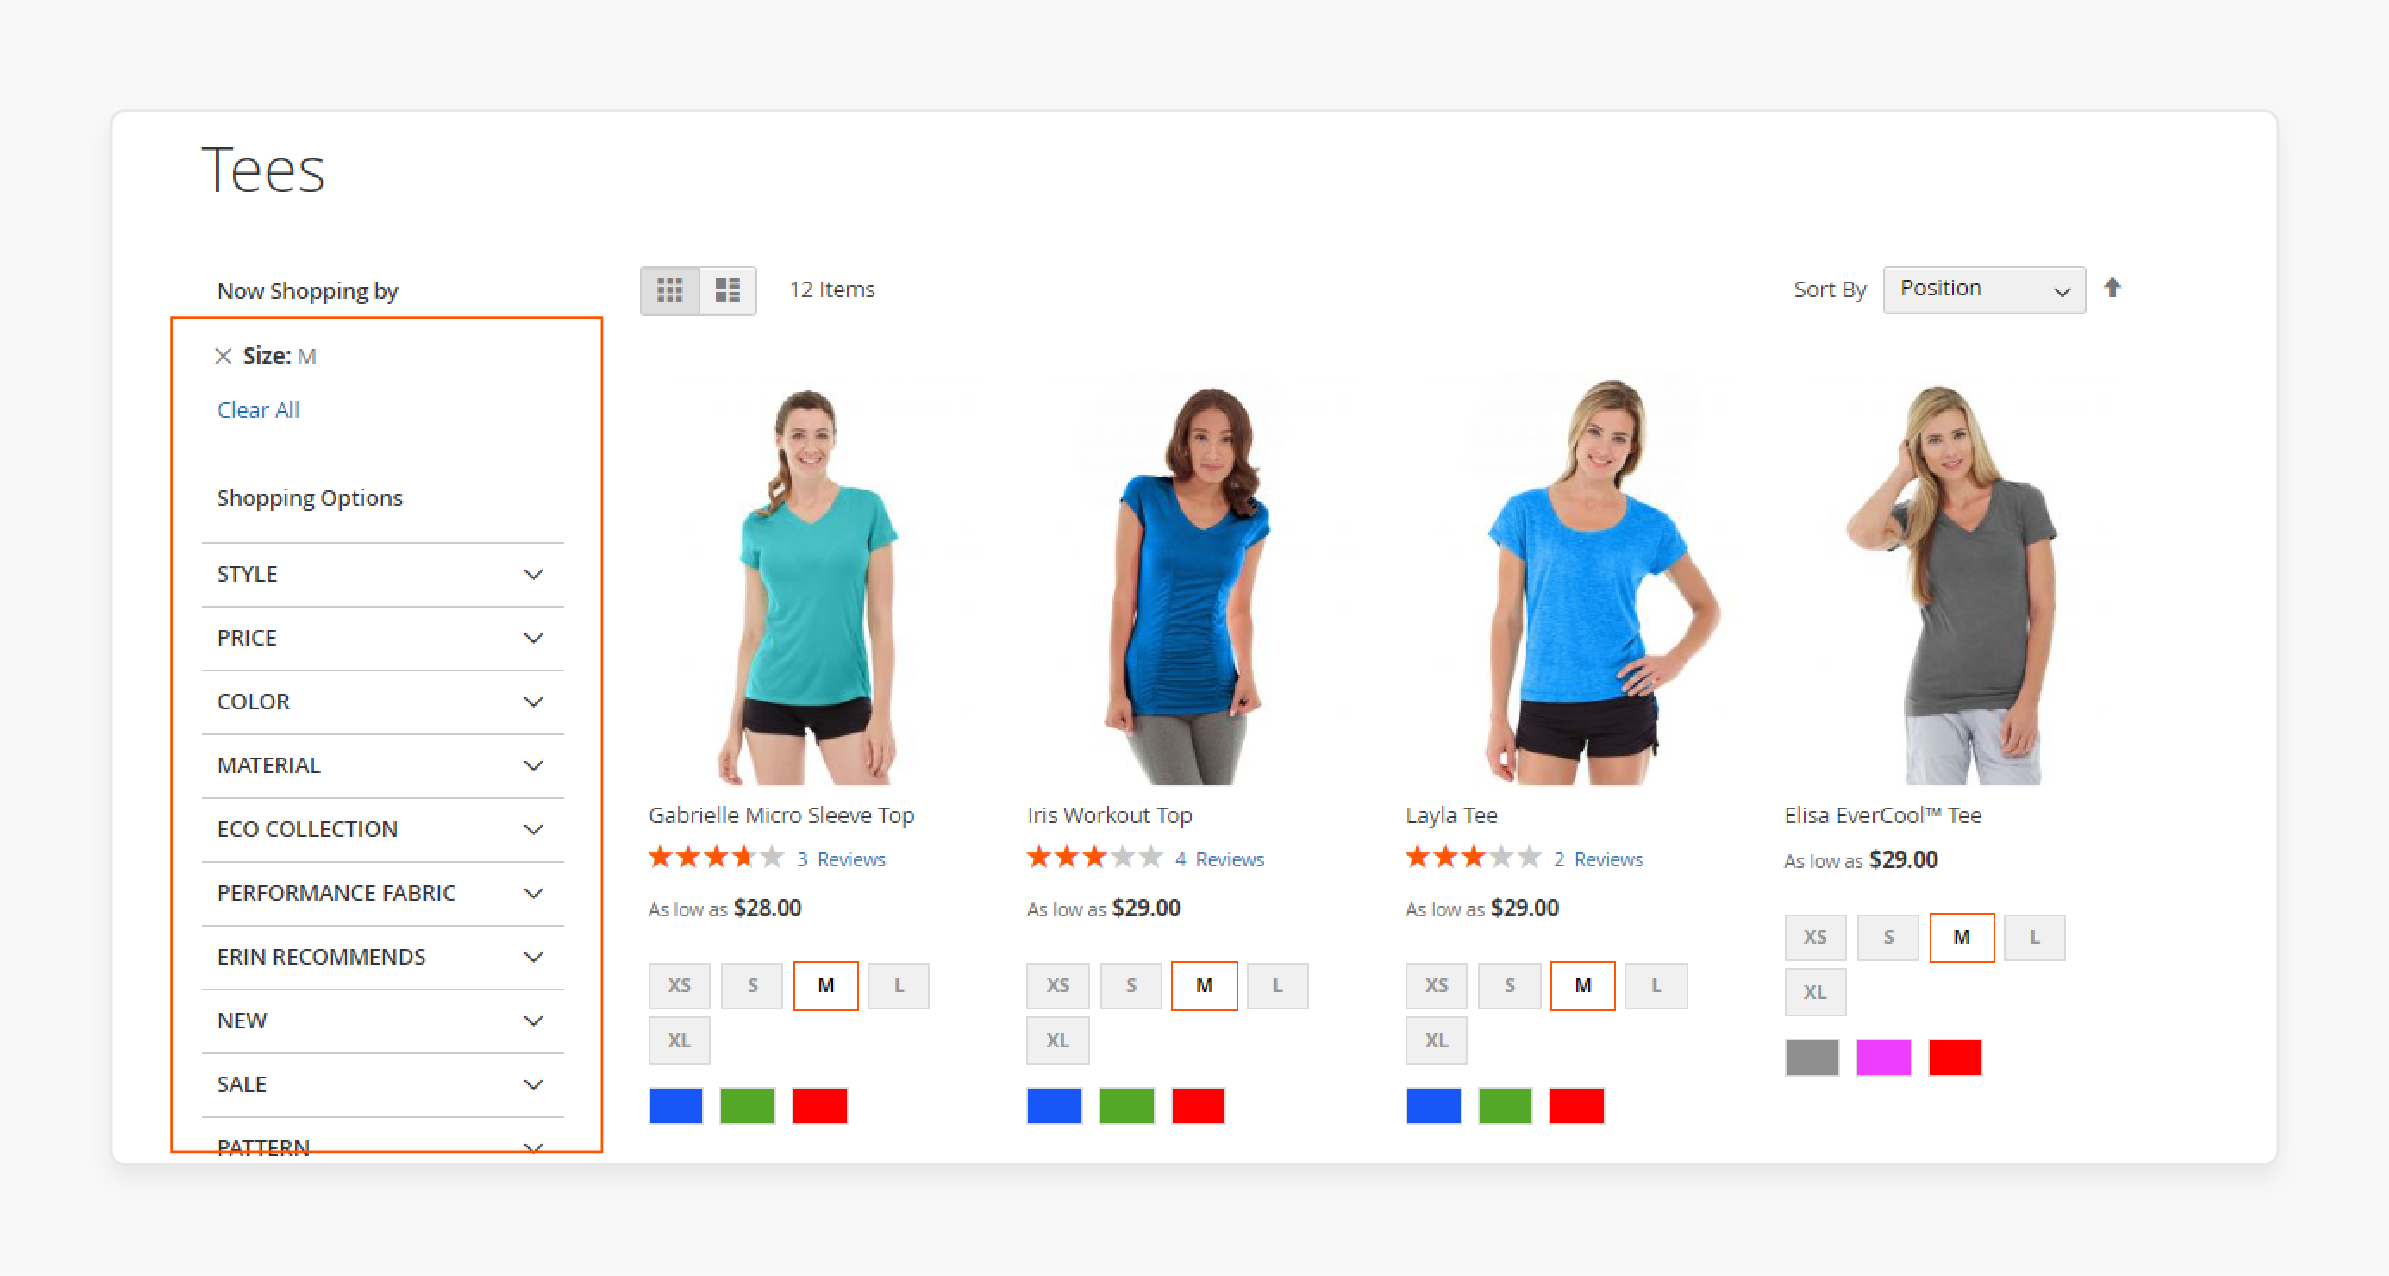2389x1276 pixels.
Task: Expand the SALE filter
Action: (x=382, y=1085)
